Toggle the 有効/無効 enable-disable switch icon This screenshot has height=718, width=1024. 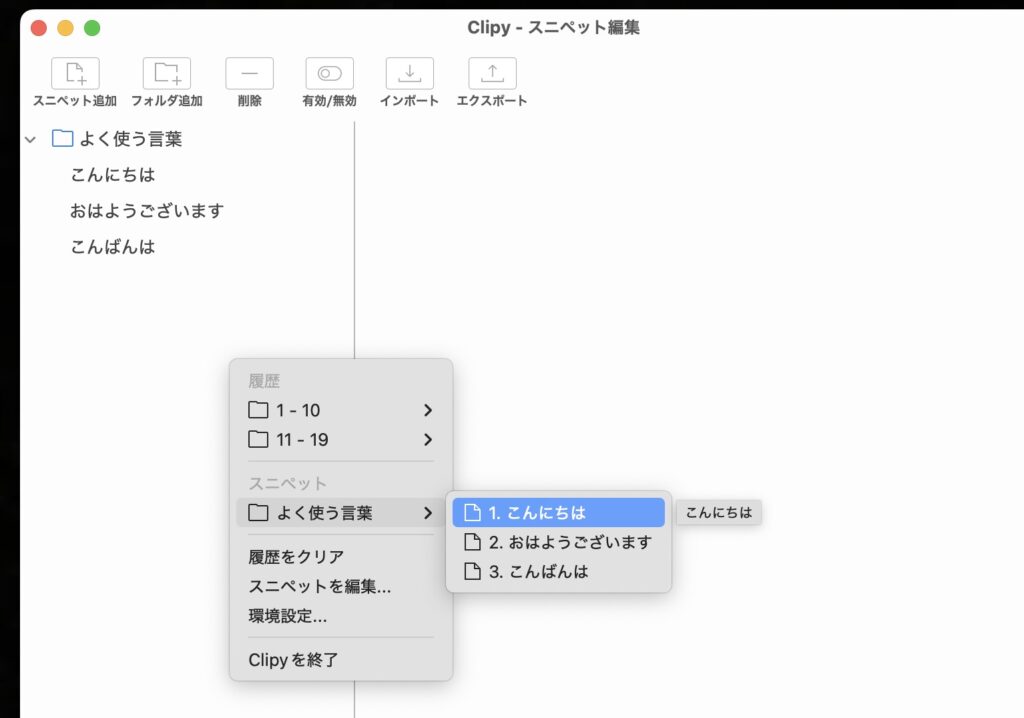pyautogui.click(x=329, y=74)
